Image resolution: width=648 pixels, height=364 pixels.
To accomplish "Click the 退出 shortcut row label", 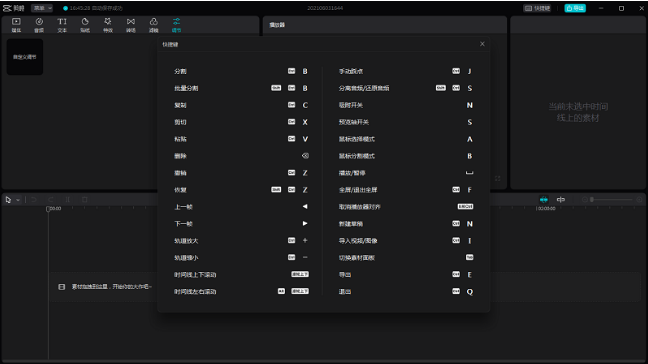I will [x=345, y=292].
